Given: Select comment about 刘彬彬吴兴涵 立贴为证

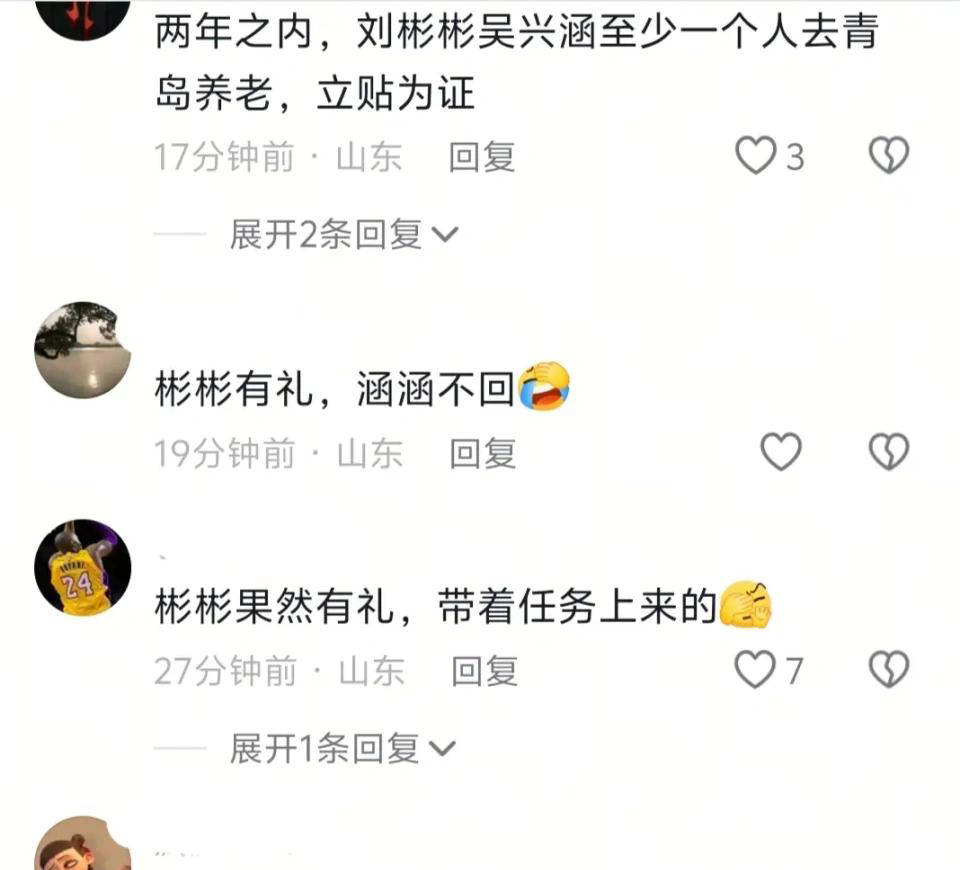Looking at the screenshot, I should click(x=517, y=62).
